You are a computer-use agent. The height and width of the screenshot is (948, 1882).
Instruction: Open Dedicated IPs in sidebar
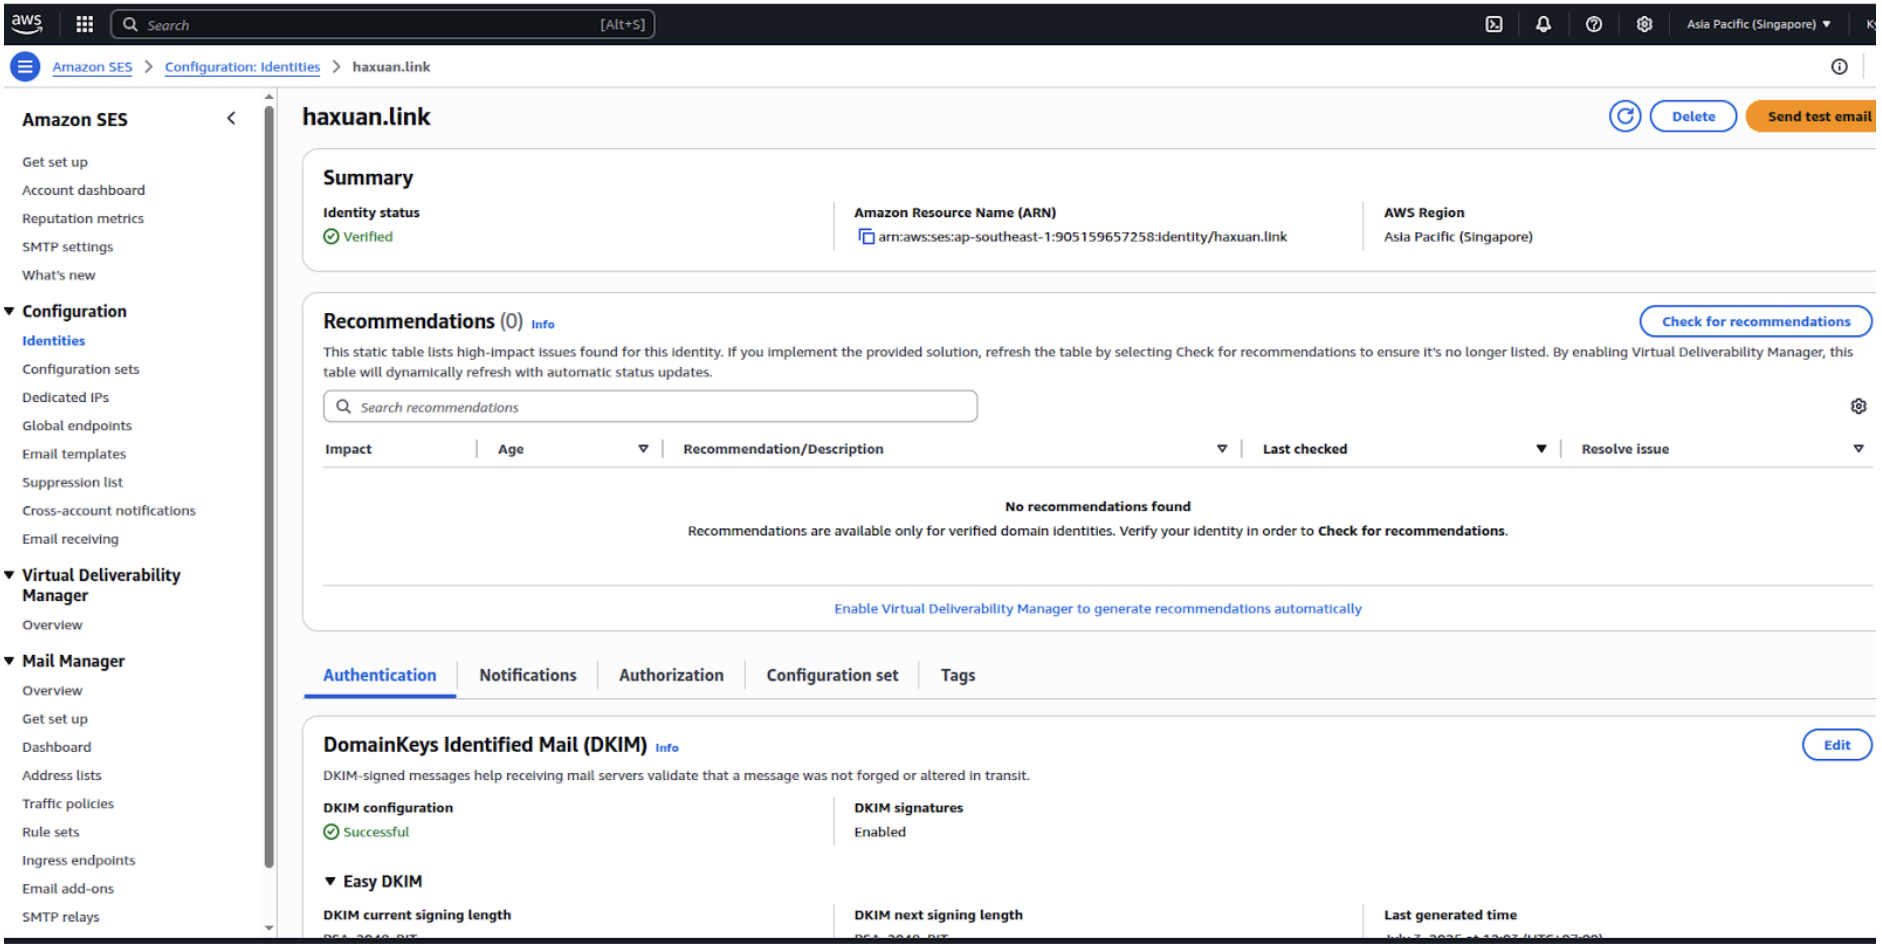pos(66,397)
